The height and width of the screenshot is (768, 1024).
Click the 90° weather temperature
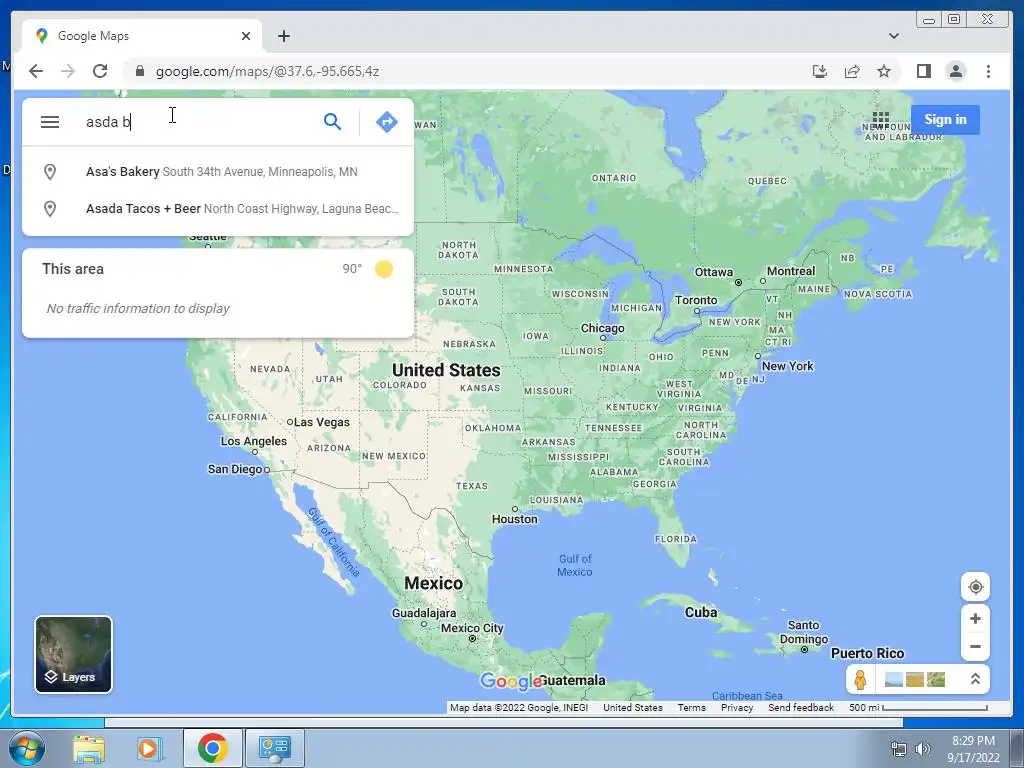(x=352, y=269)
